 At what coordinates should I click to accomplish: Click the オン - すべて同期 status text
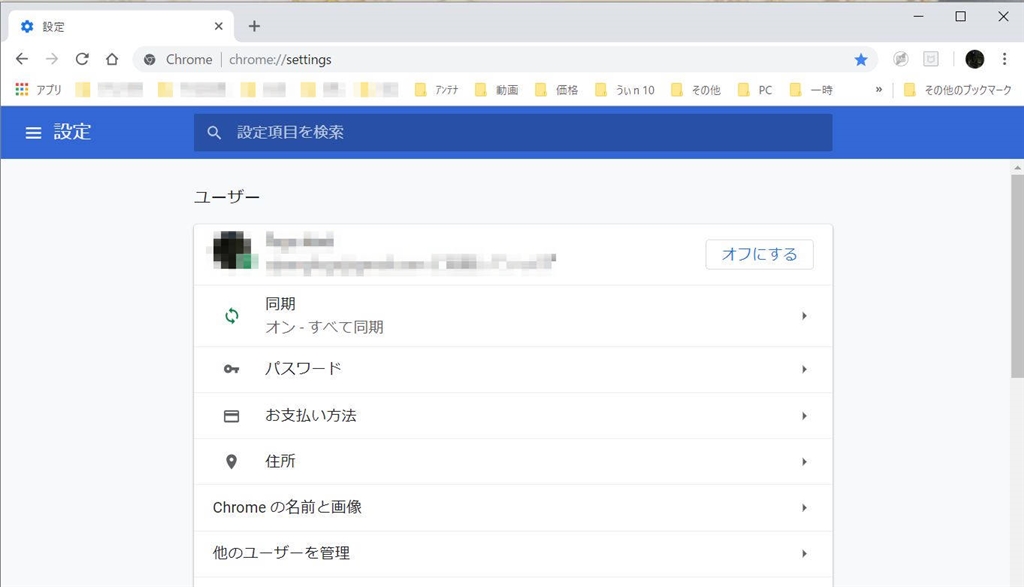(324, 327)
